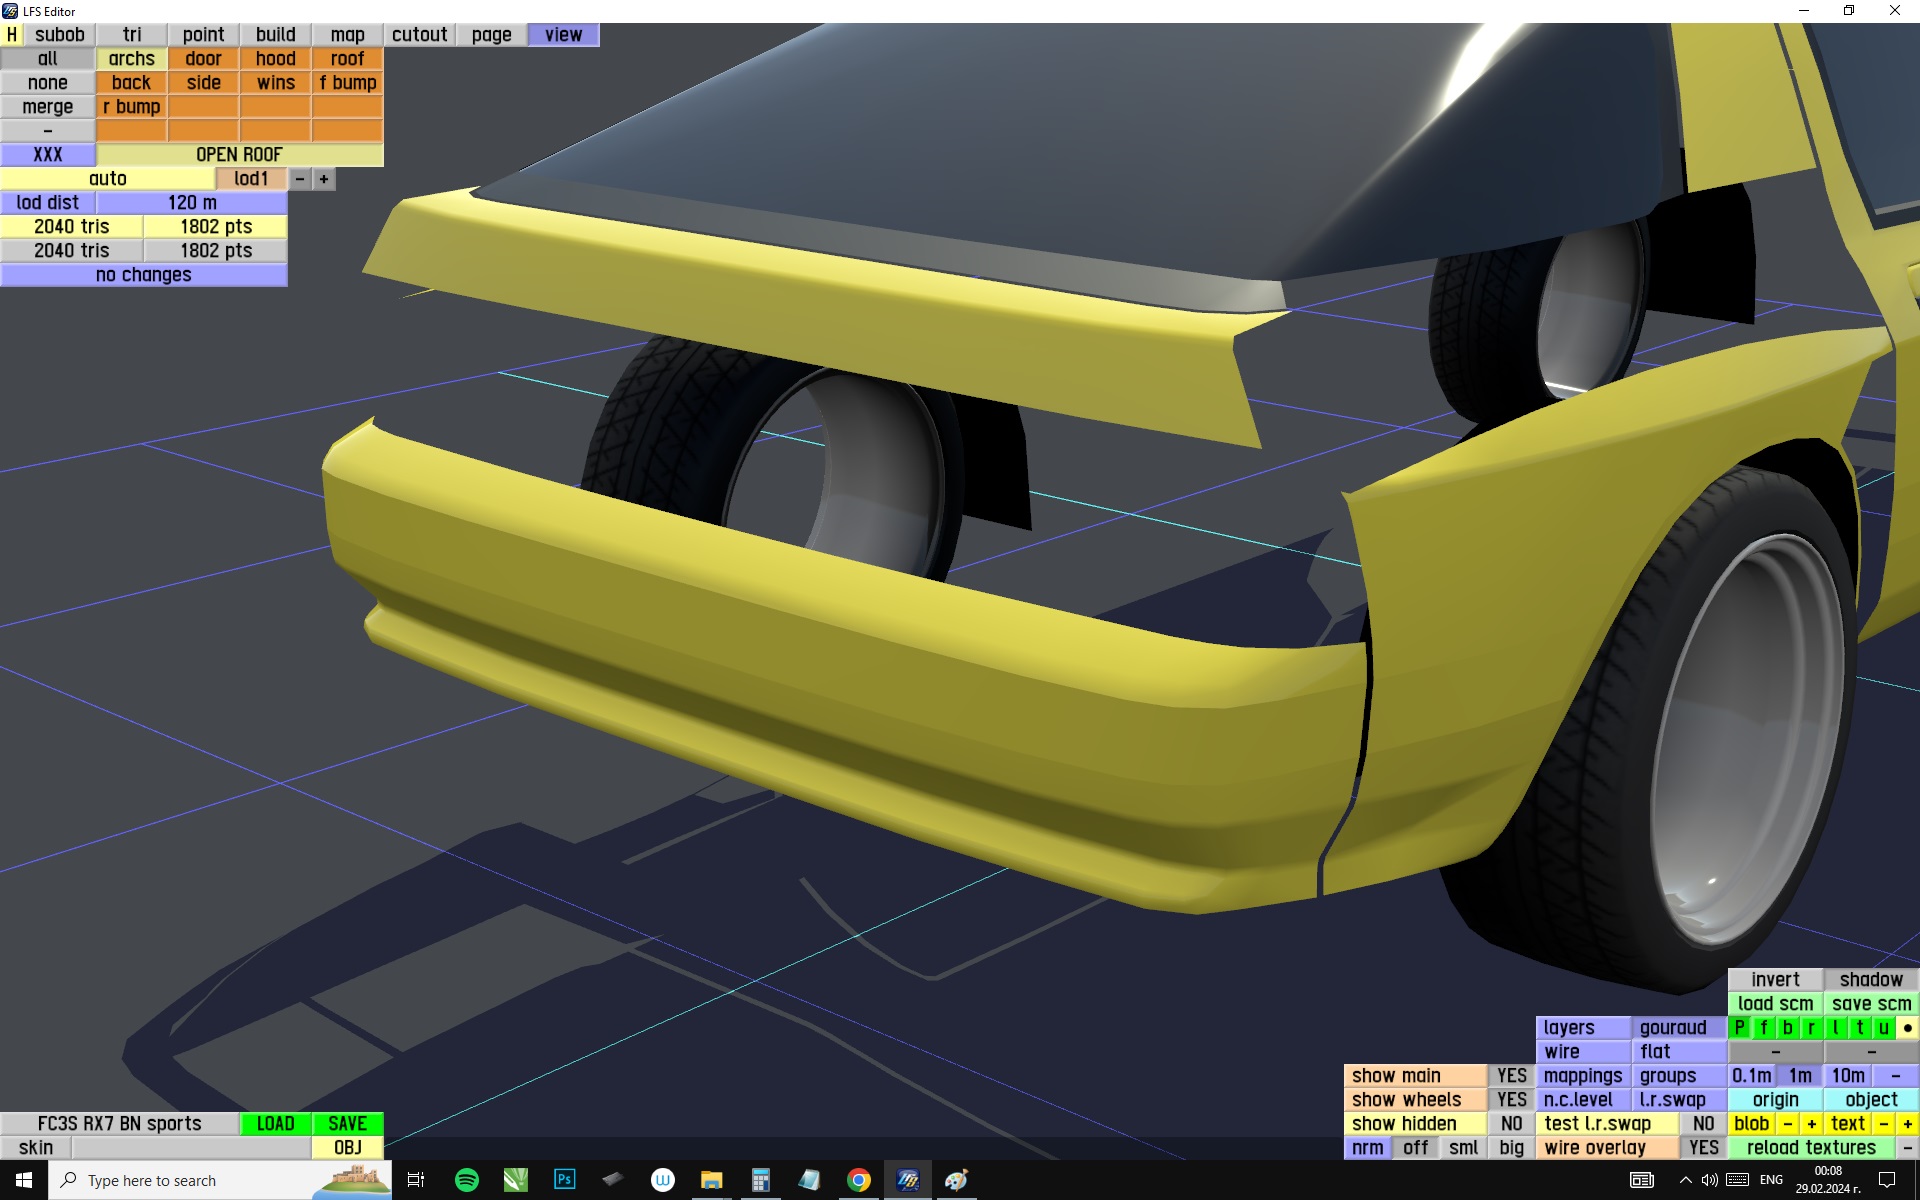Screen dimensions: 1920x1200
Task: Toggle wire overlay YES button
Action: click(1703, 1148)
